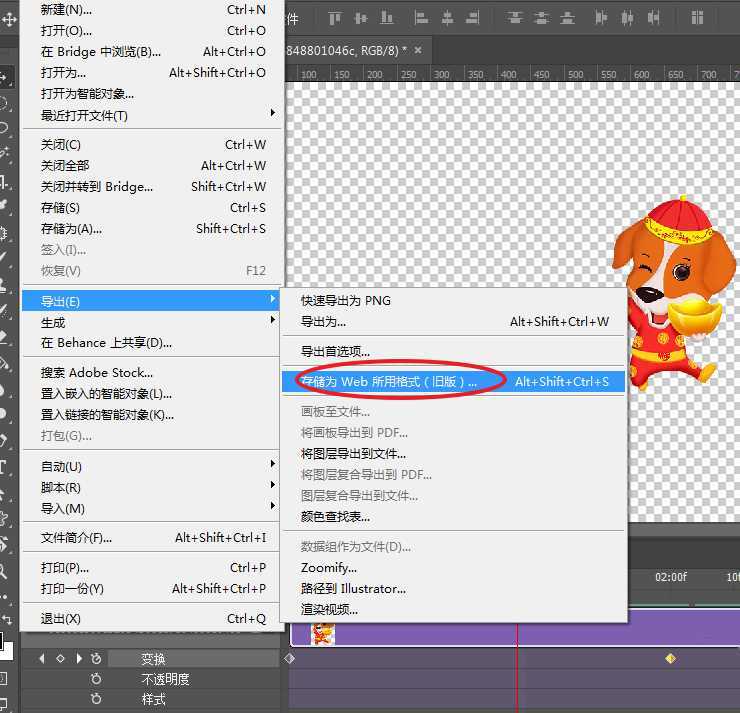Expand the 导出(E) submenu arrow
The width and height of the screenshot is (740, 713).
pos(272,299)
